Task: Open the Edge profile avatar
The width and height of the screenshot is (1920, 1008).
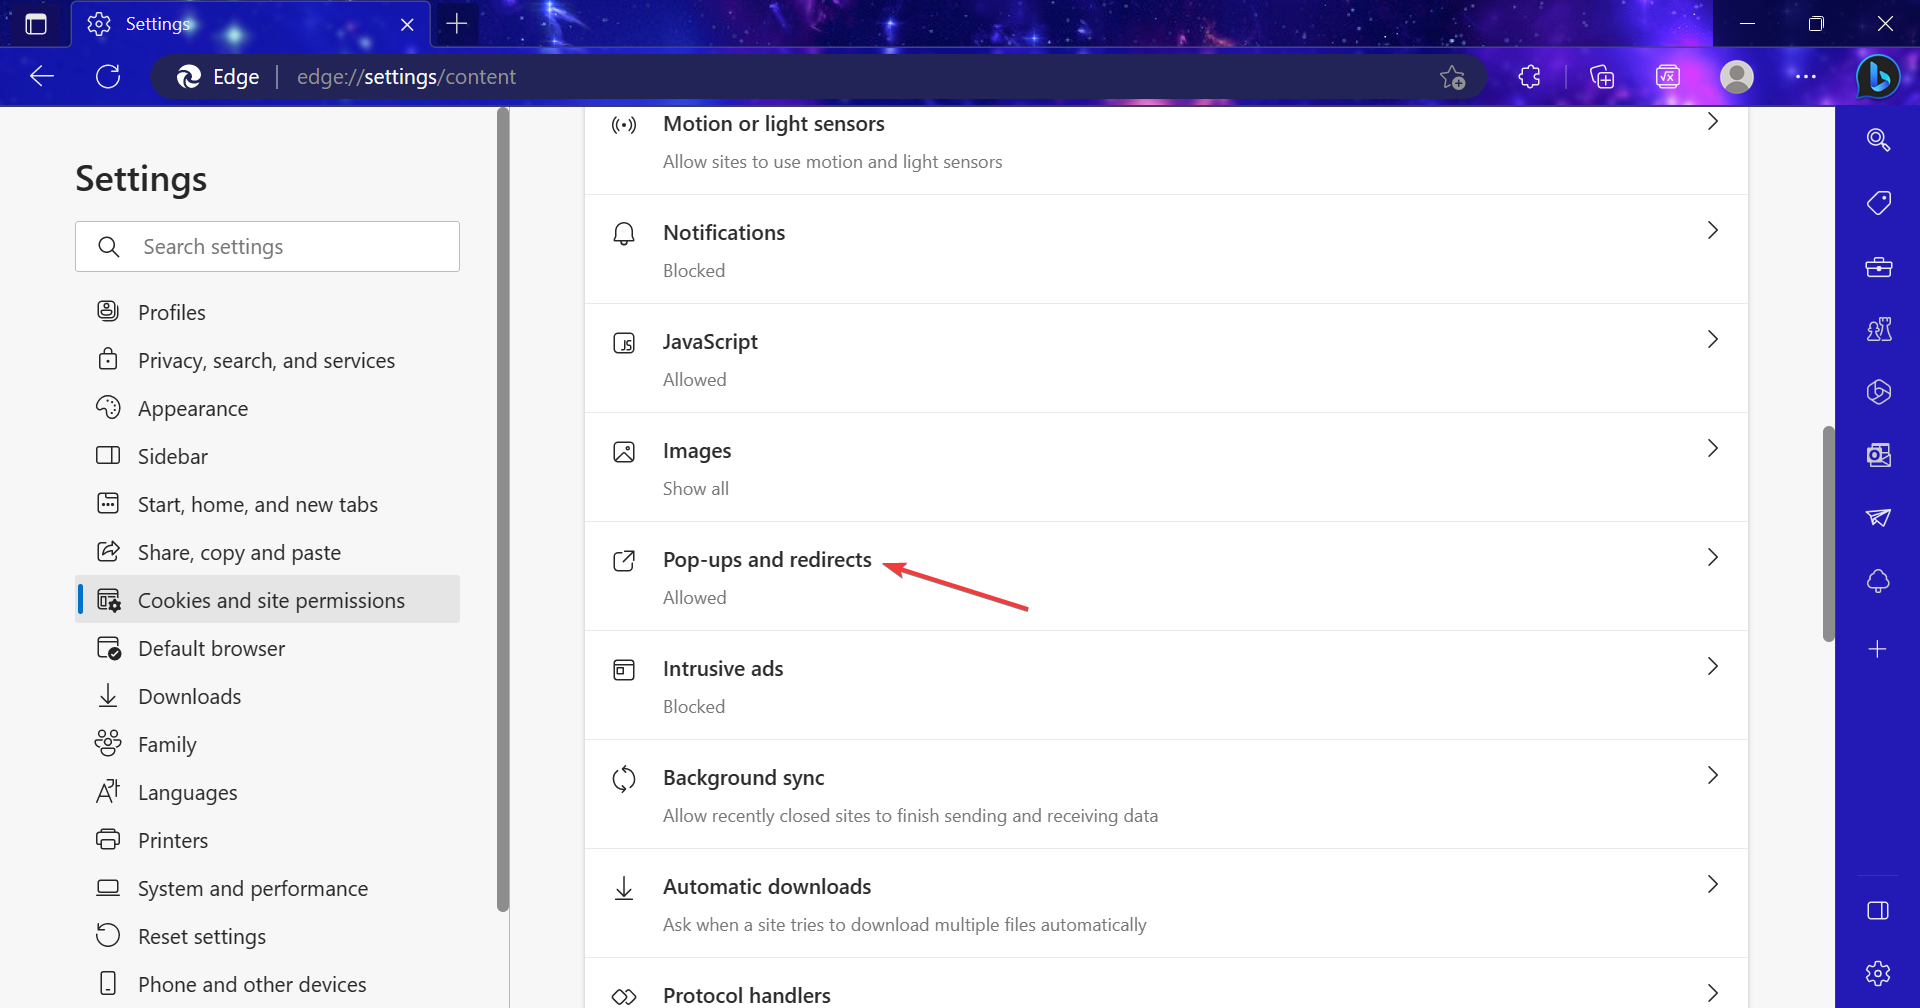Action: point(1737,76)
